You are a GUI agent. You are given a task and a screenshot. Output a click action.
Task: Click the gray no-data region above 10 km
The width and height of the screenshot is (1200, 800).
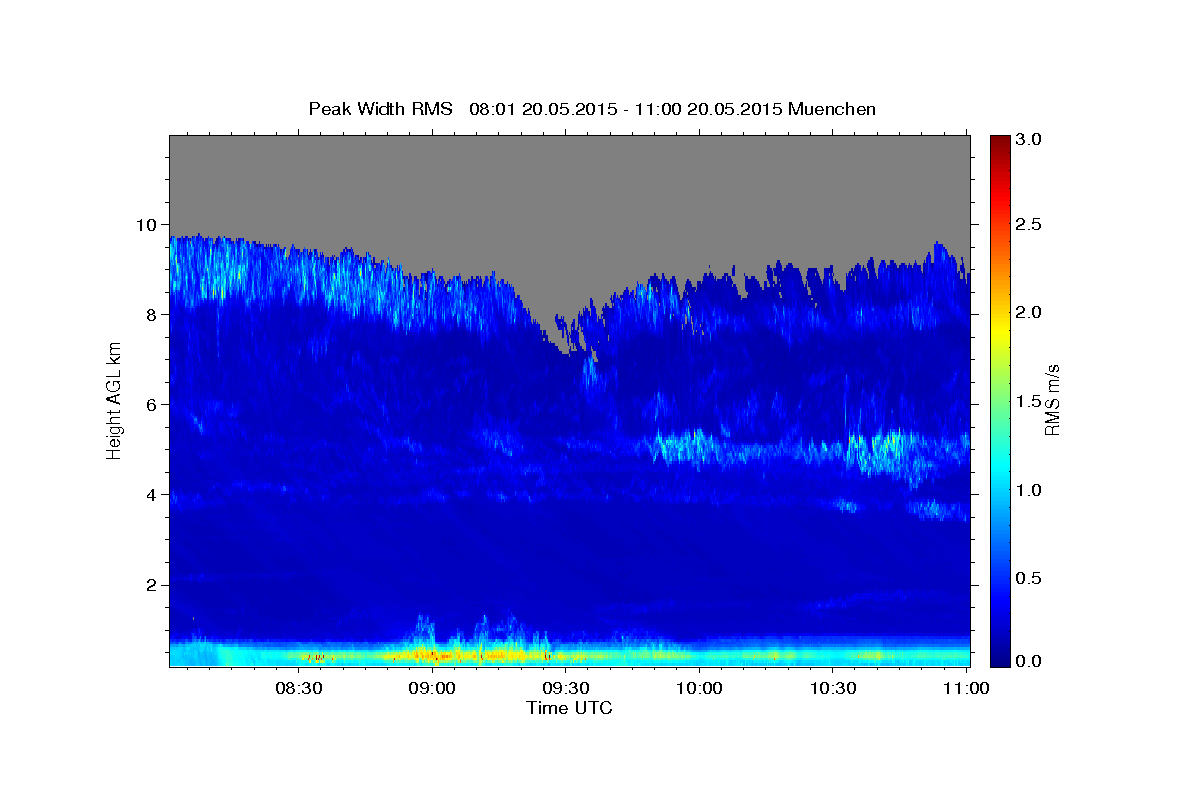(569, 180)
